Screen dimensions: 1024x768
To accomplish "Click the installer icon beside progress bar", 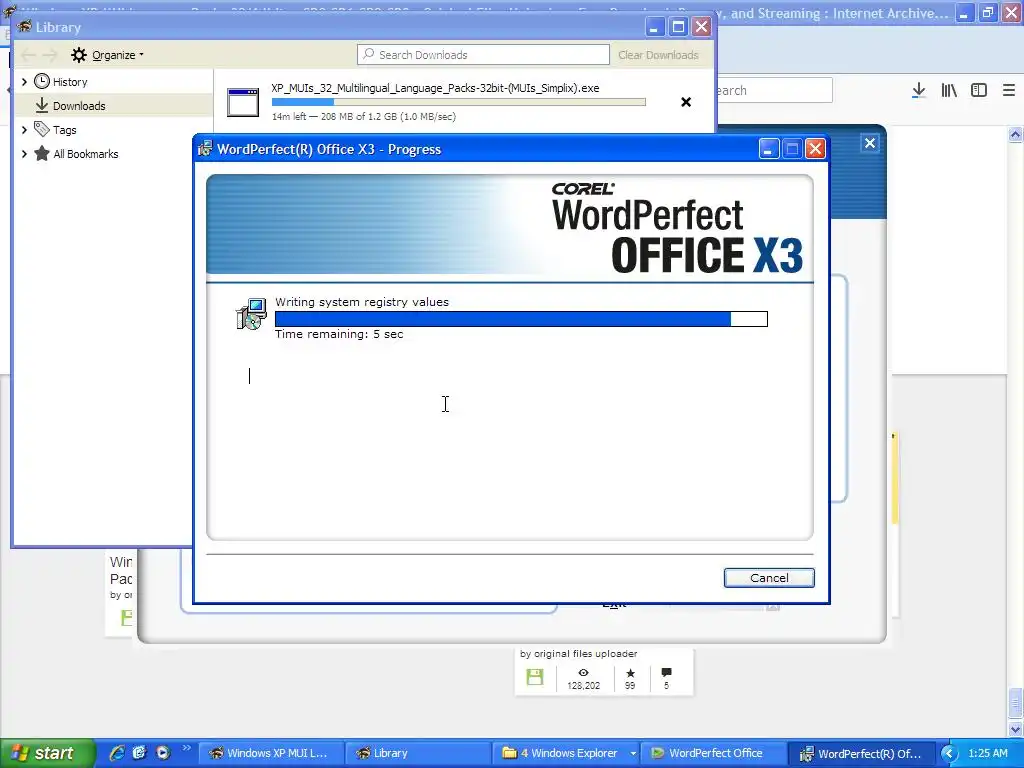I will point(251,313).
